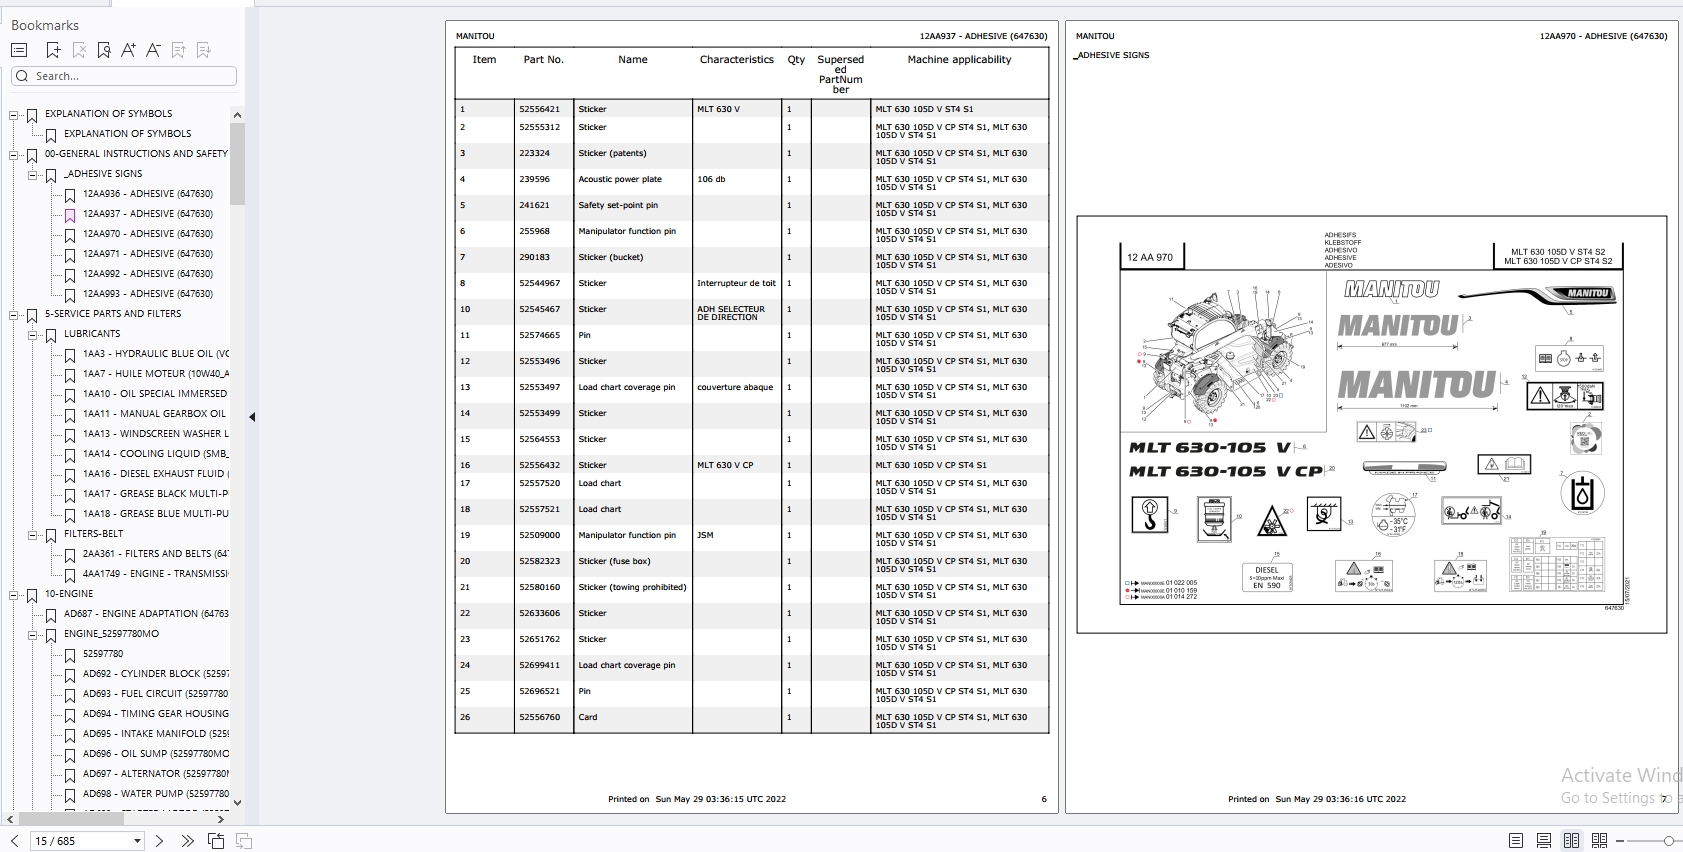Decrease bookmark font size (A-)
Image resolution: width=1683 pixels, height=852 pixels.
(x=153, y=50)
